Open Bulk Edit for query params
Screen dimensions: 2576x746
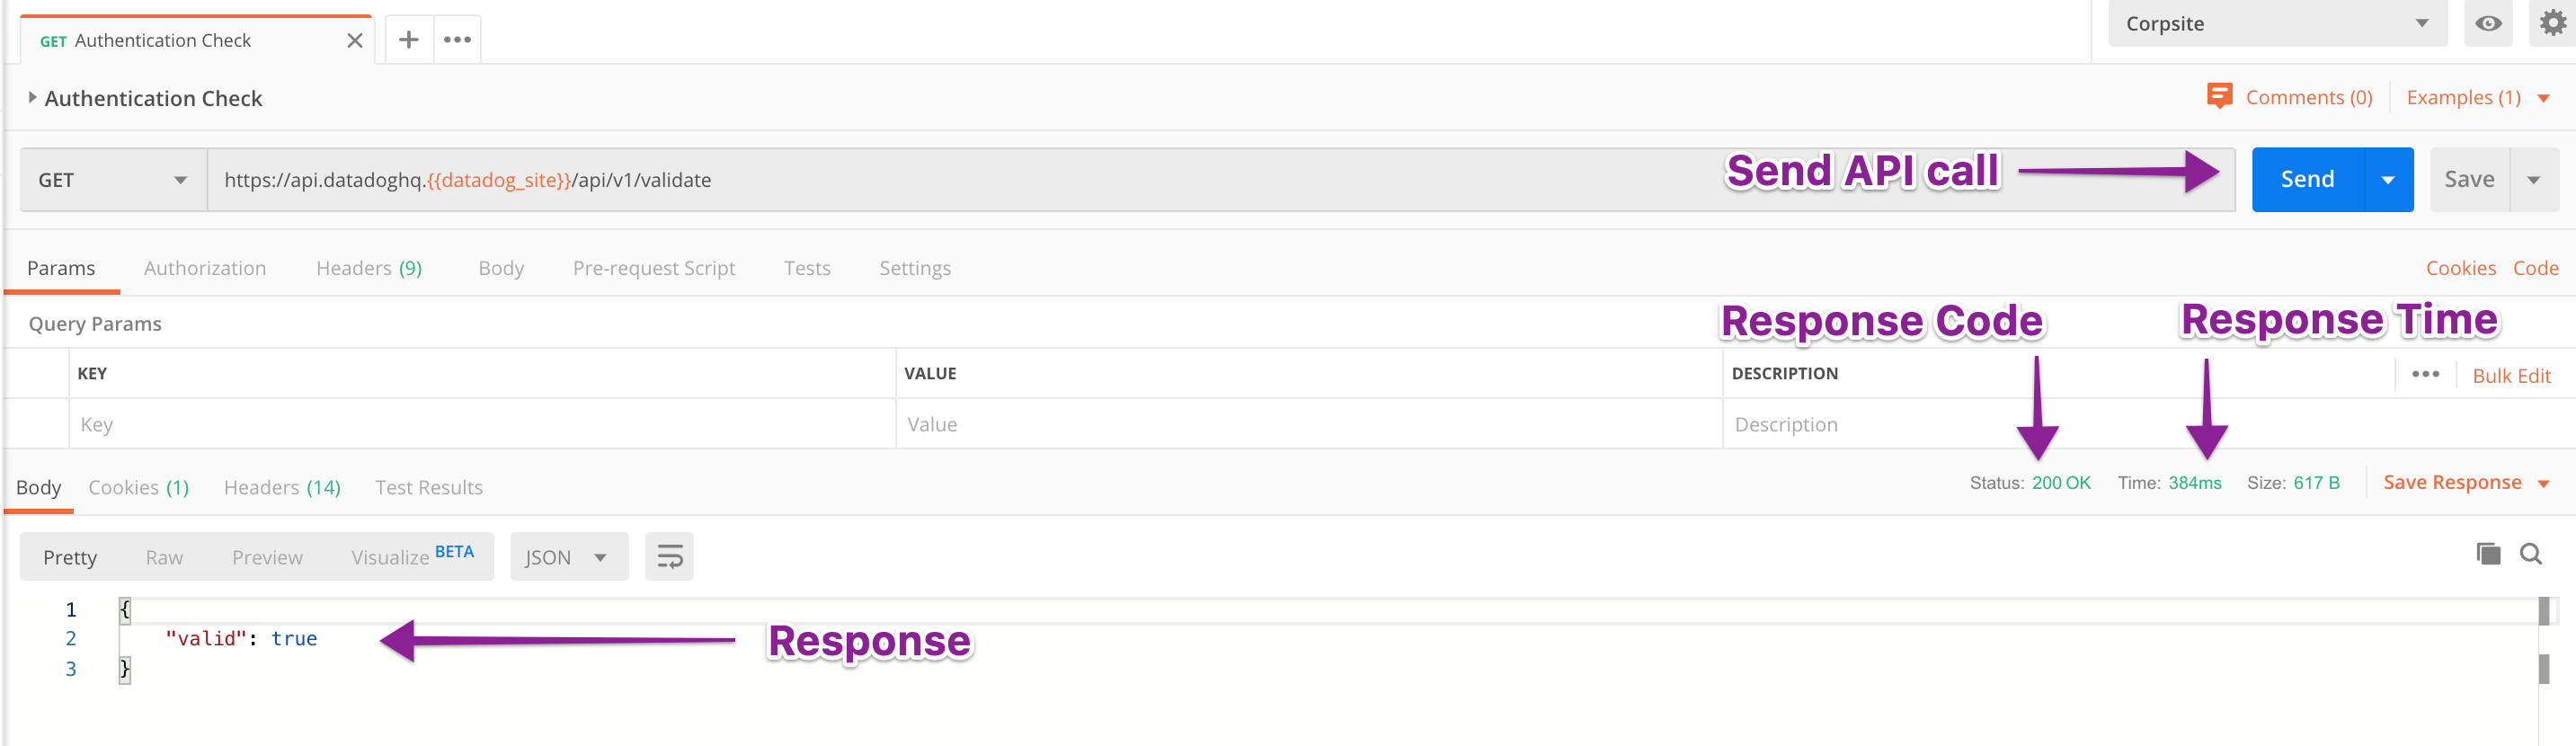[2511, 374]
